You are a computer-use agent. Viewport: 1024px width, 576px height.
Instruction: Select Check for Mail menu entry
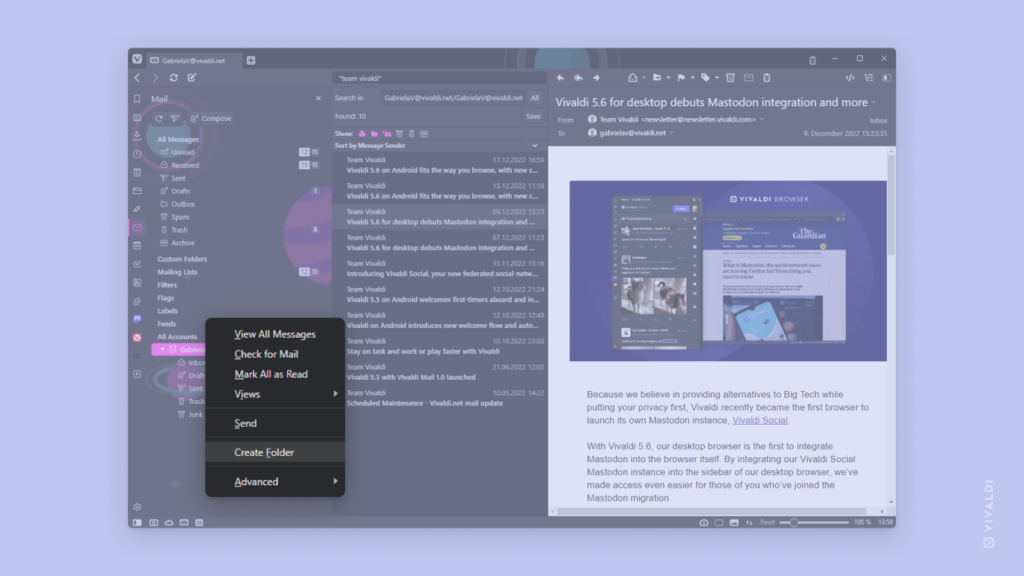click(275, 354)
